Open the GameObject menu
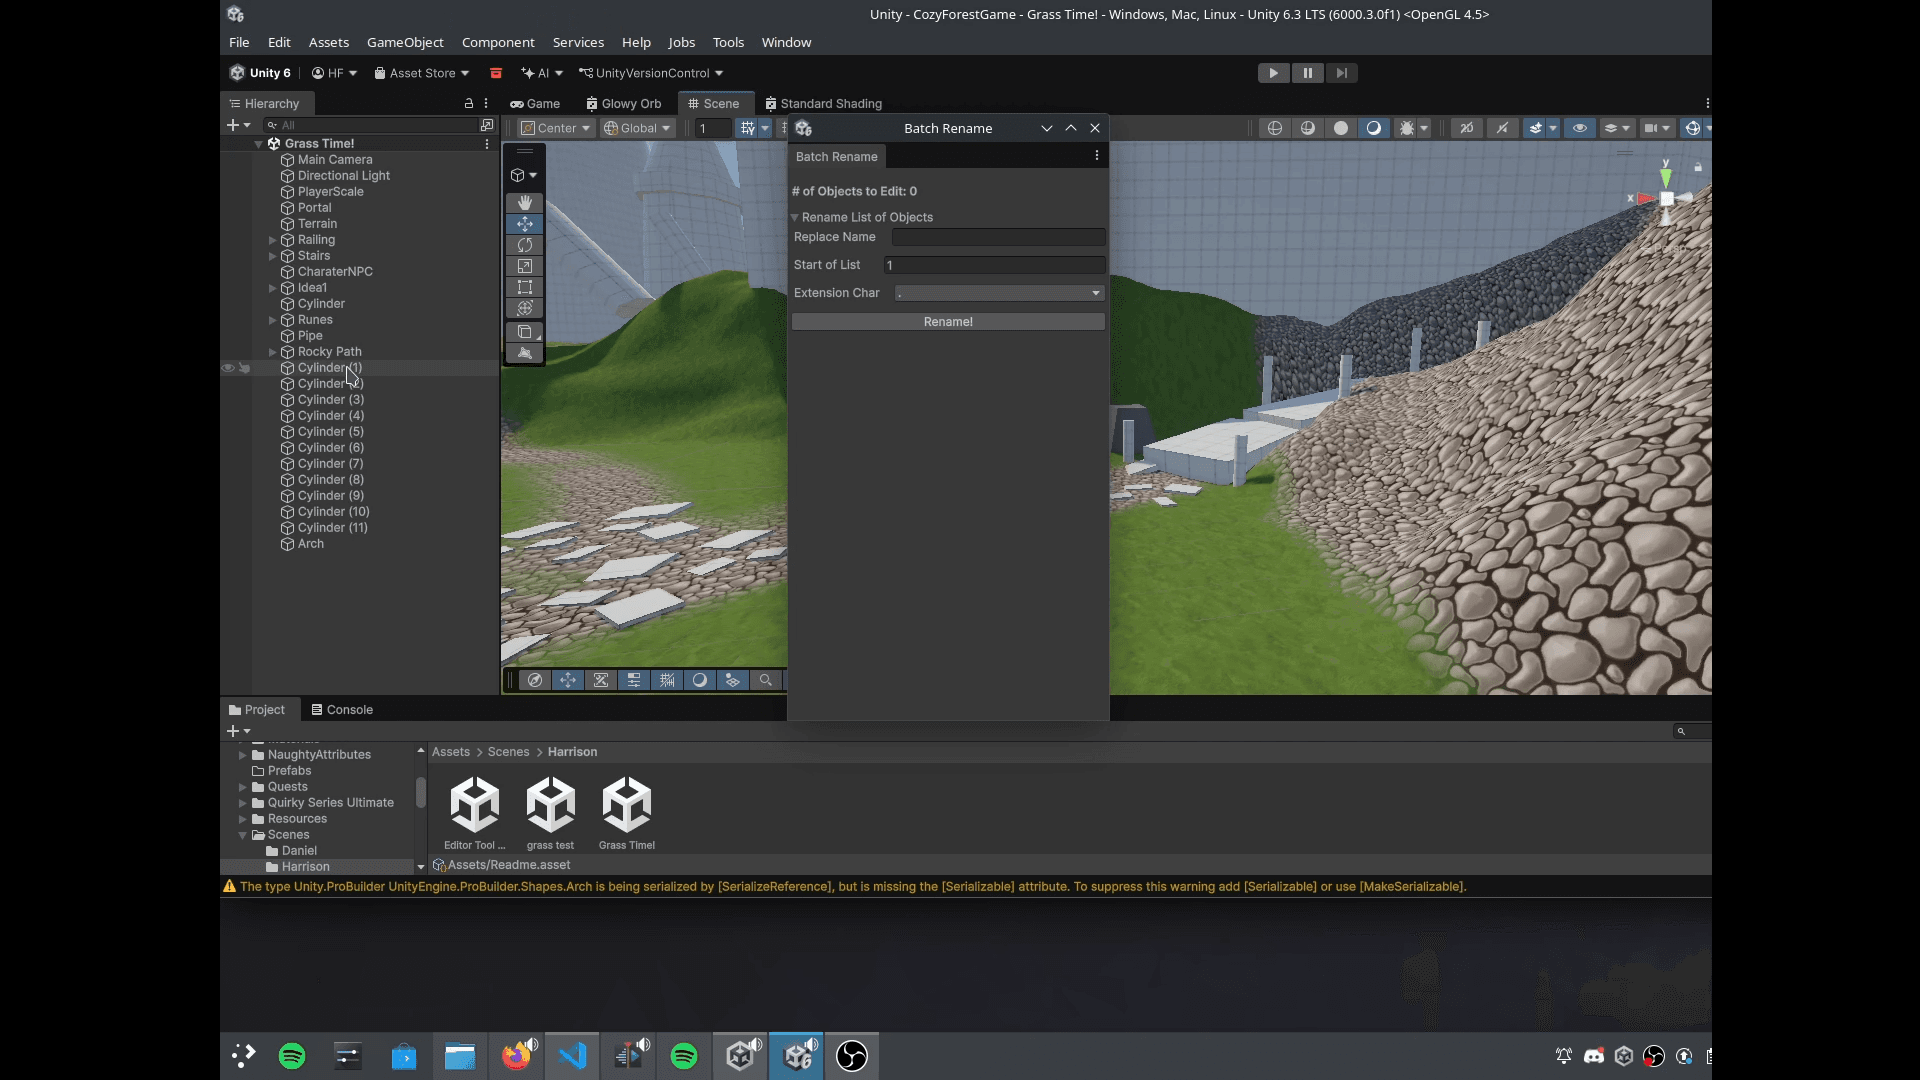 point(405,42)
